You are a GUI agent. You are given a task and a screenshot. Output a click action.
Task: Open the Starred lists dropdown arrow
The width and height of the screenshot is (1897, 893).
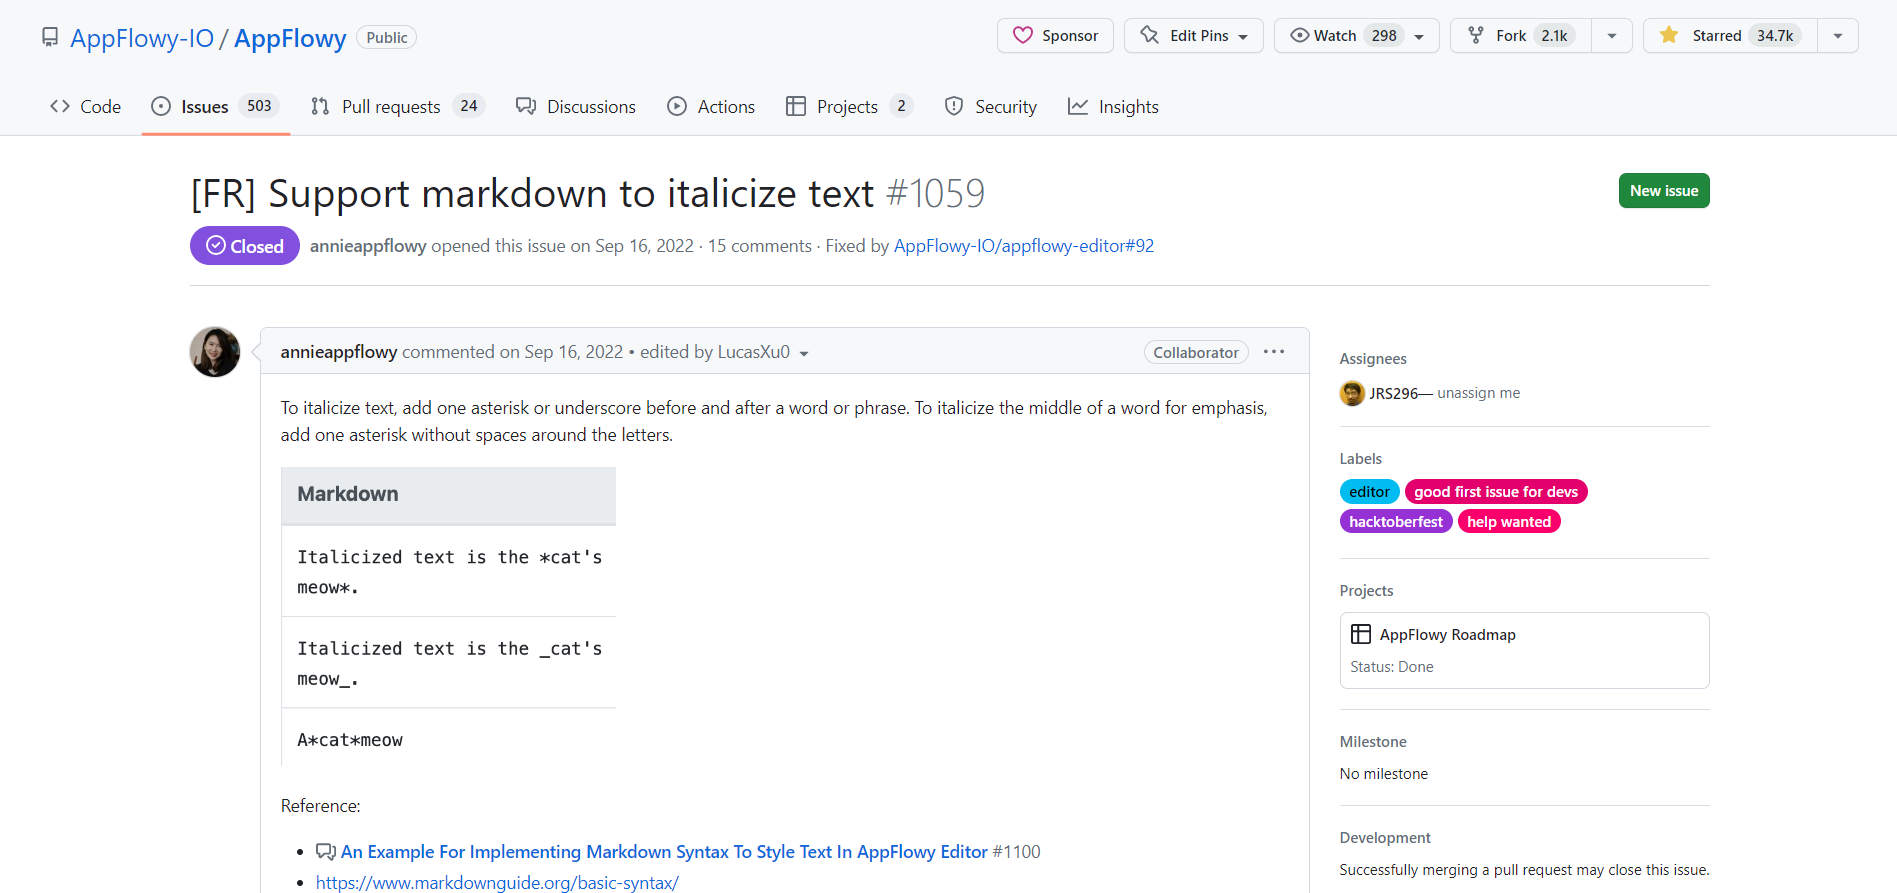click(x=1838, y=36)
